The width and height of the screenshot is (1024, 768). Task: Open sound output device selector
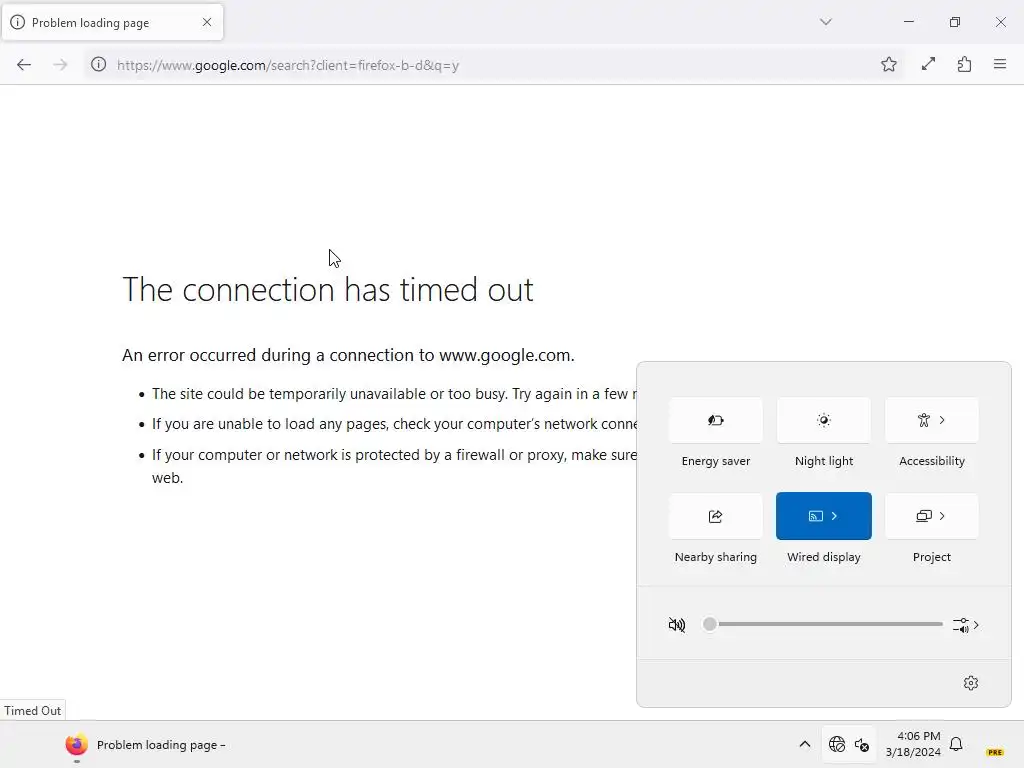967,625
